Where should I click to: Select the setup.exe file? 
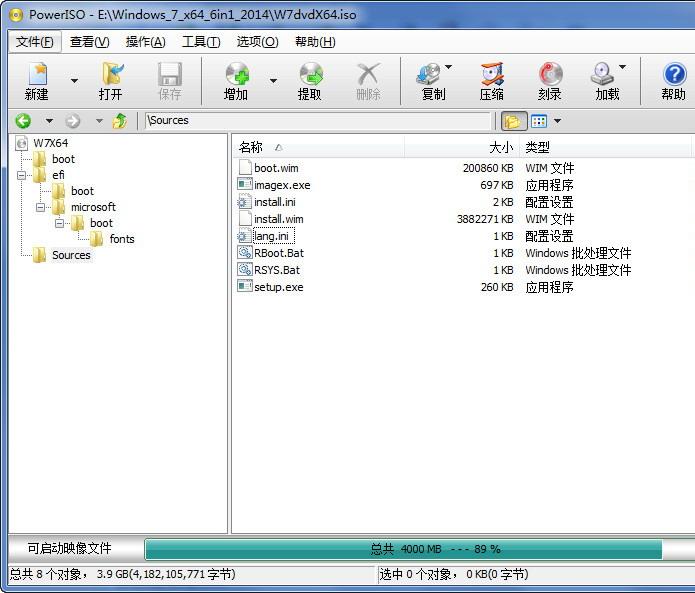pyautogui.click(x=279, y=287)
